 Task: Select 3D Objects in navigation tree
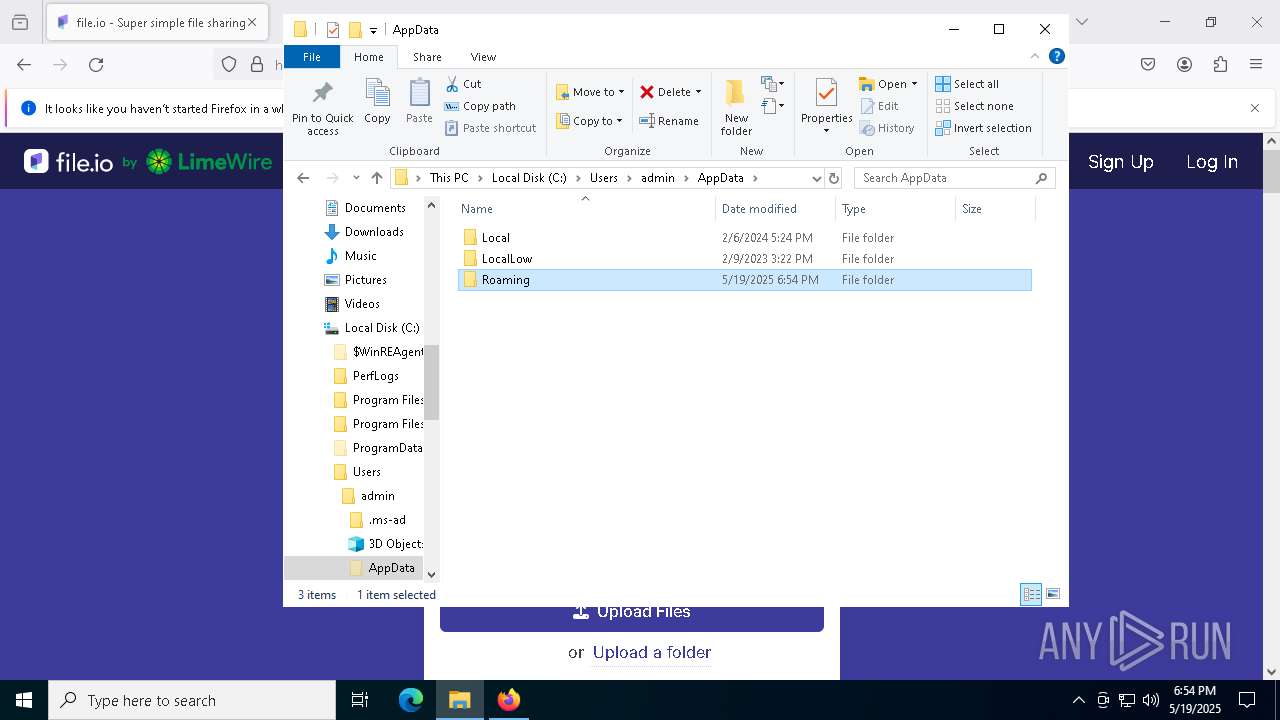pos(385,544)
